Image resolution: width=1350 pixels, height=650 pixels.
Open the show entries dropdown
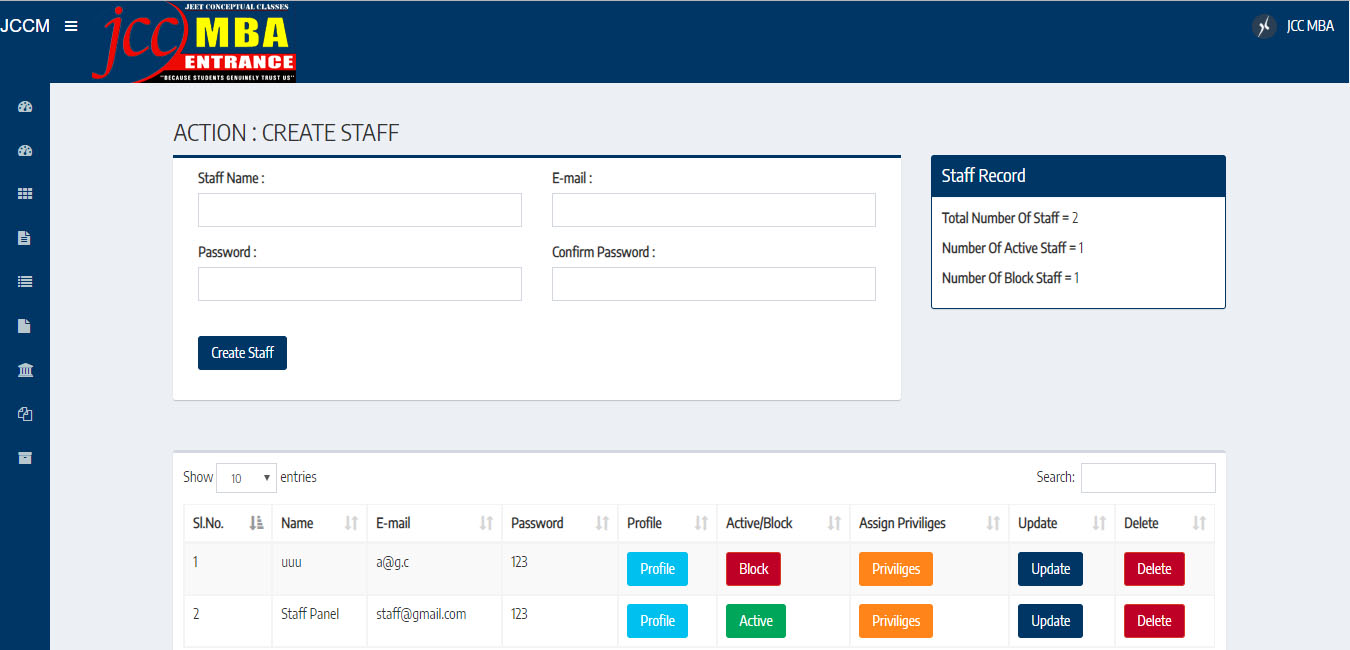[x=246, y=478]
